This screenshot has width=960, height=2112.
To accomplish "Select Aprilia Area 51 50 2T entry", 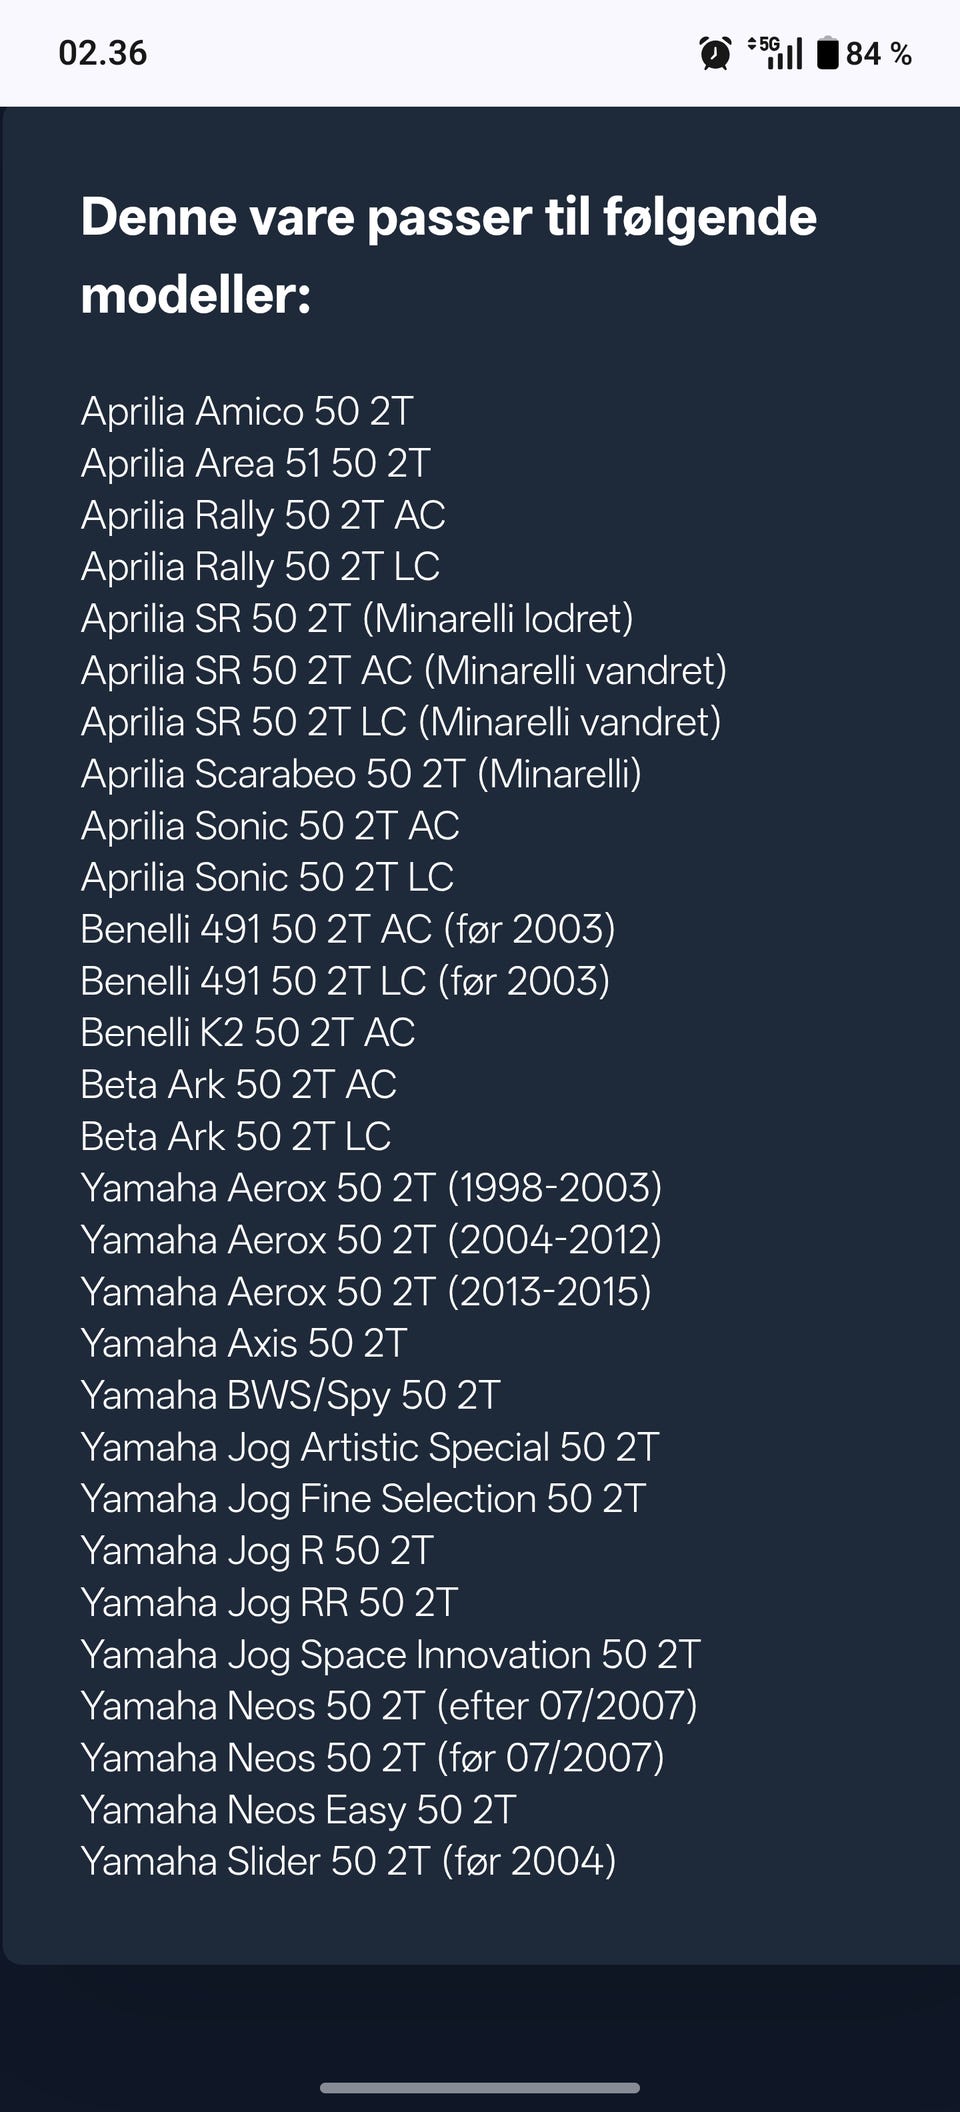I will coord(255,463).
